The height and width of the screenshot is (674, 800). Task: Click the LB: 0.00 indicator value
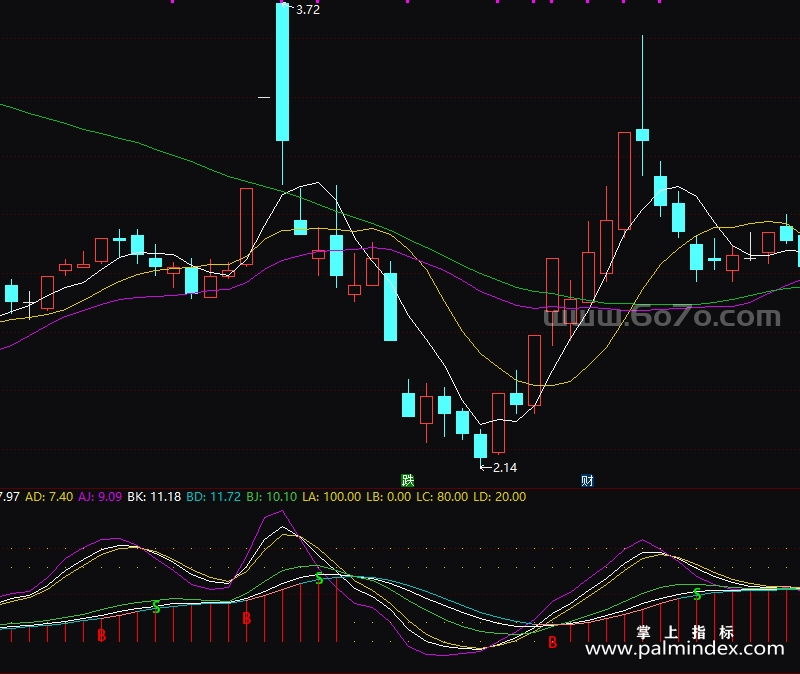tap(389, 496)
